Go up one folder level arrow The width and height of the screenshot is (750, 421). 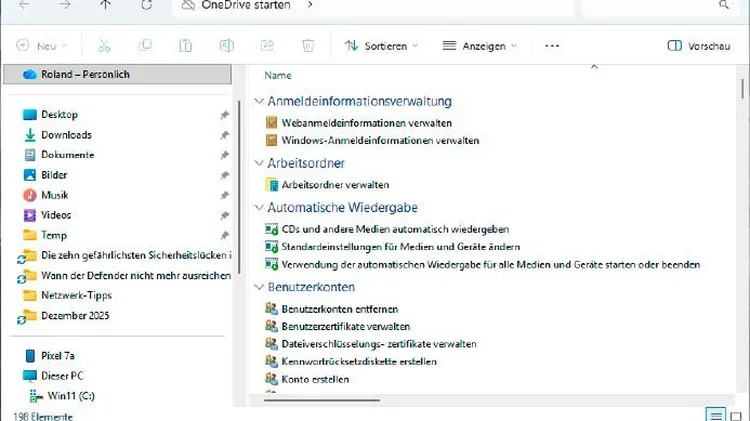(x=106, y=5)
